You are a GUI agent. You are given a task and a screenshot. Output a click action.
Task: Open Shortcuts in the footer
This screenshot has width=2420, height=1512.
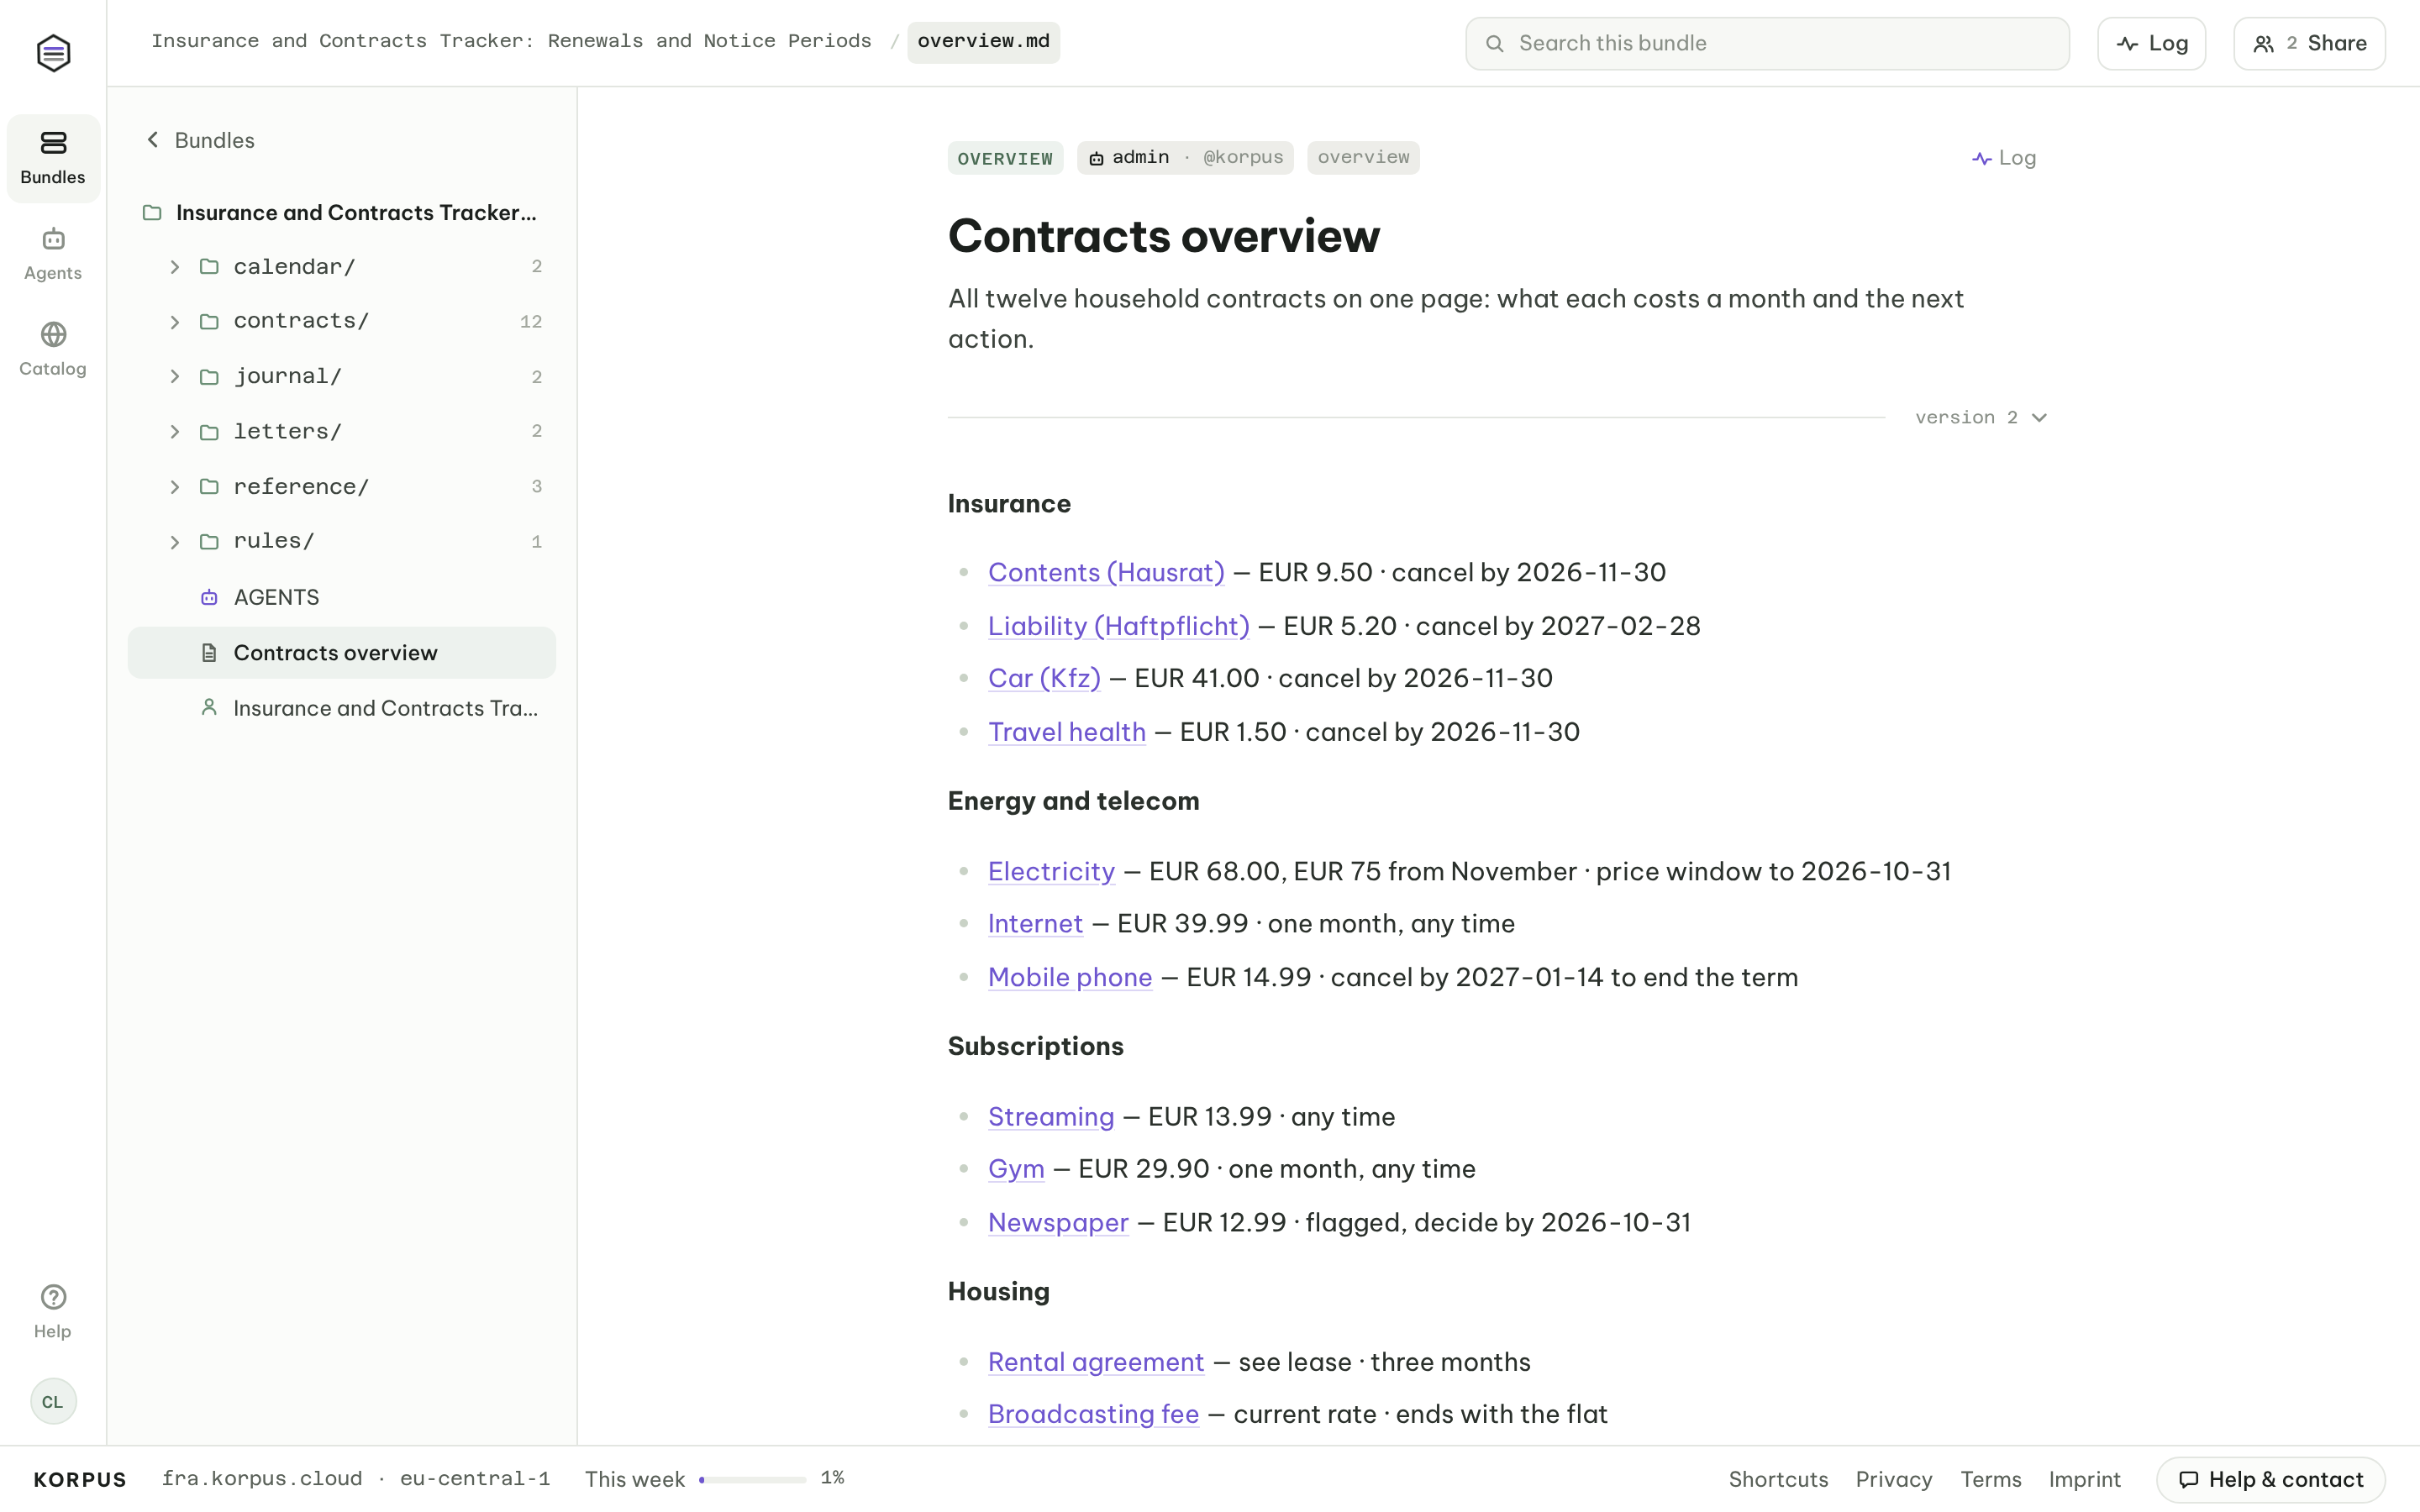pyautogui.click(x=1778, y=1480)
